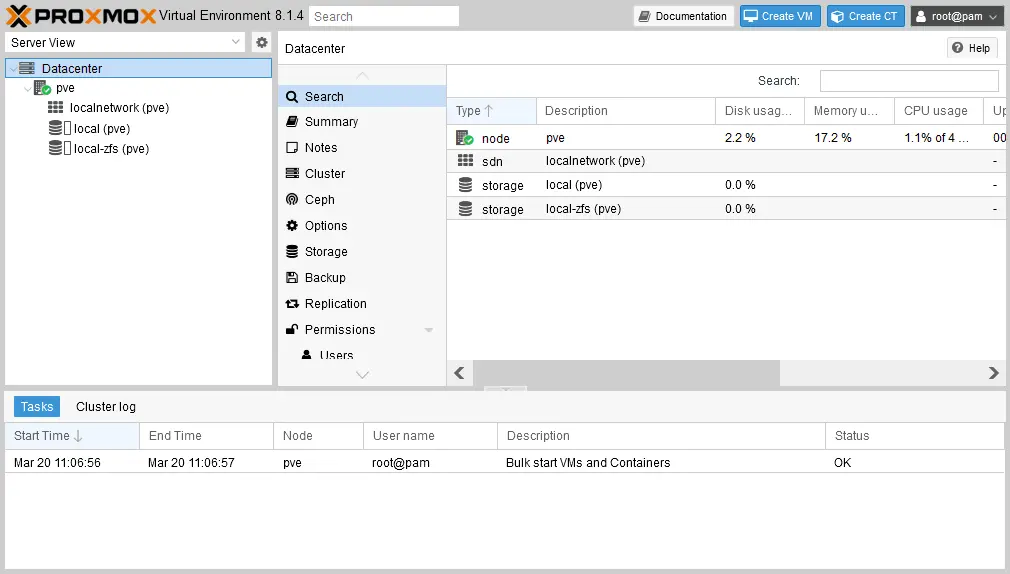The width and height of the screenshot is (1010, 574).
Task: Click the Notes icon in the menu
Action: [292, 148]
